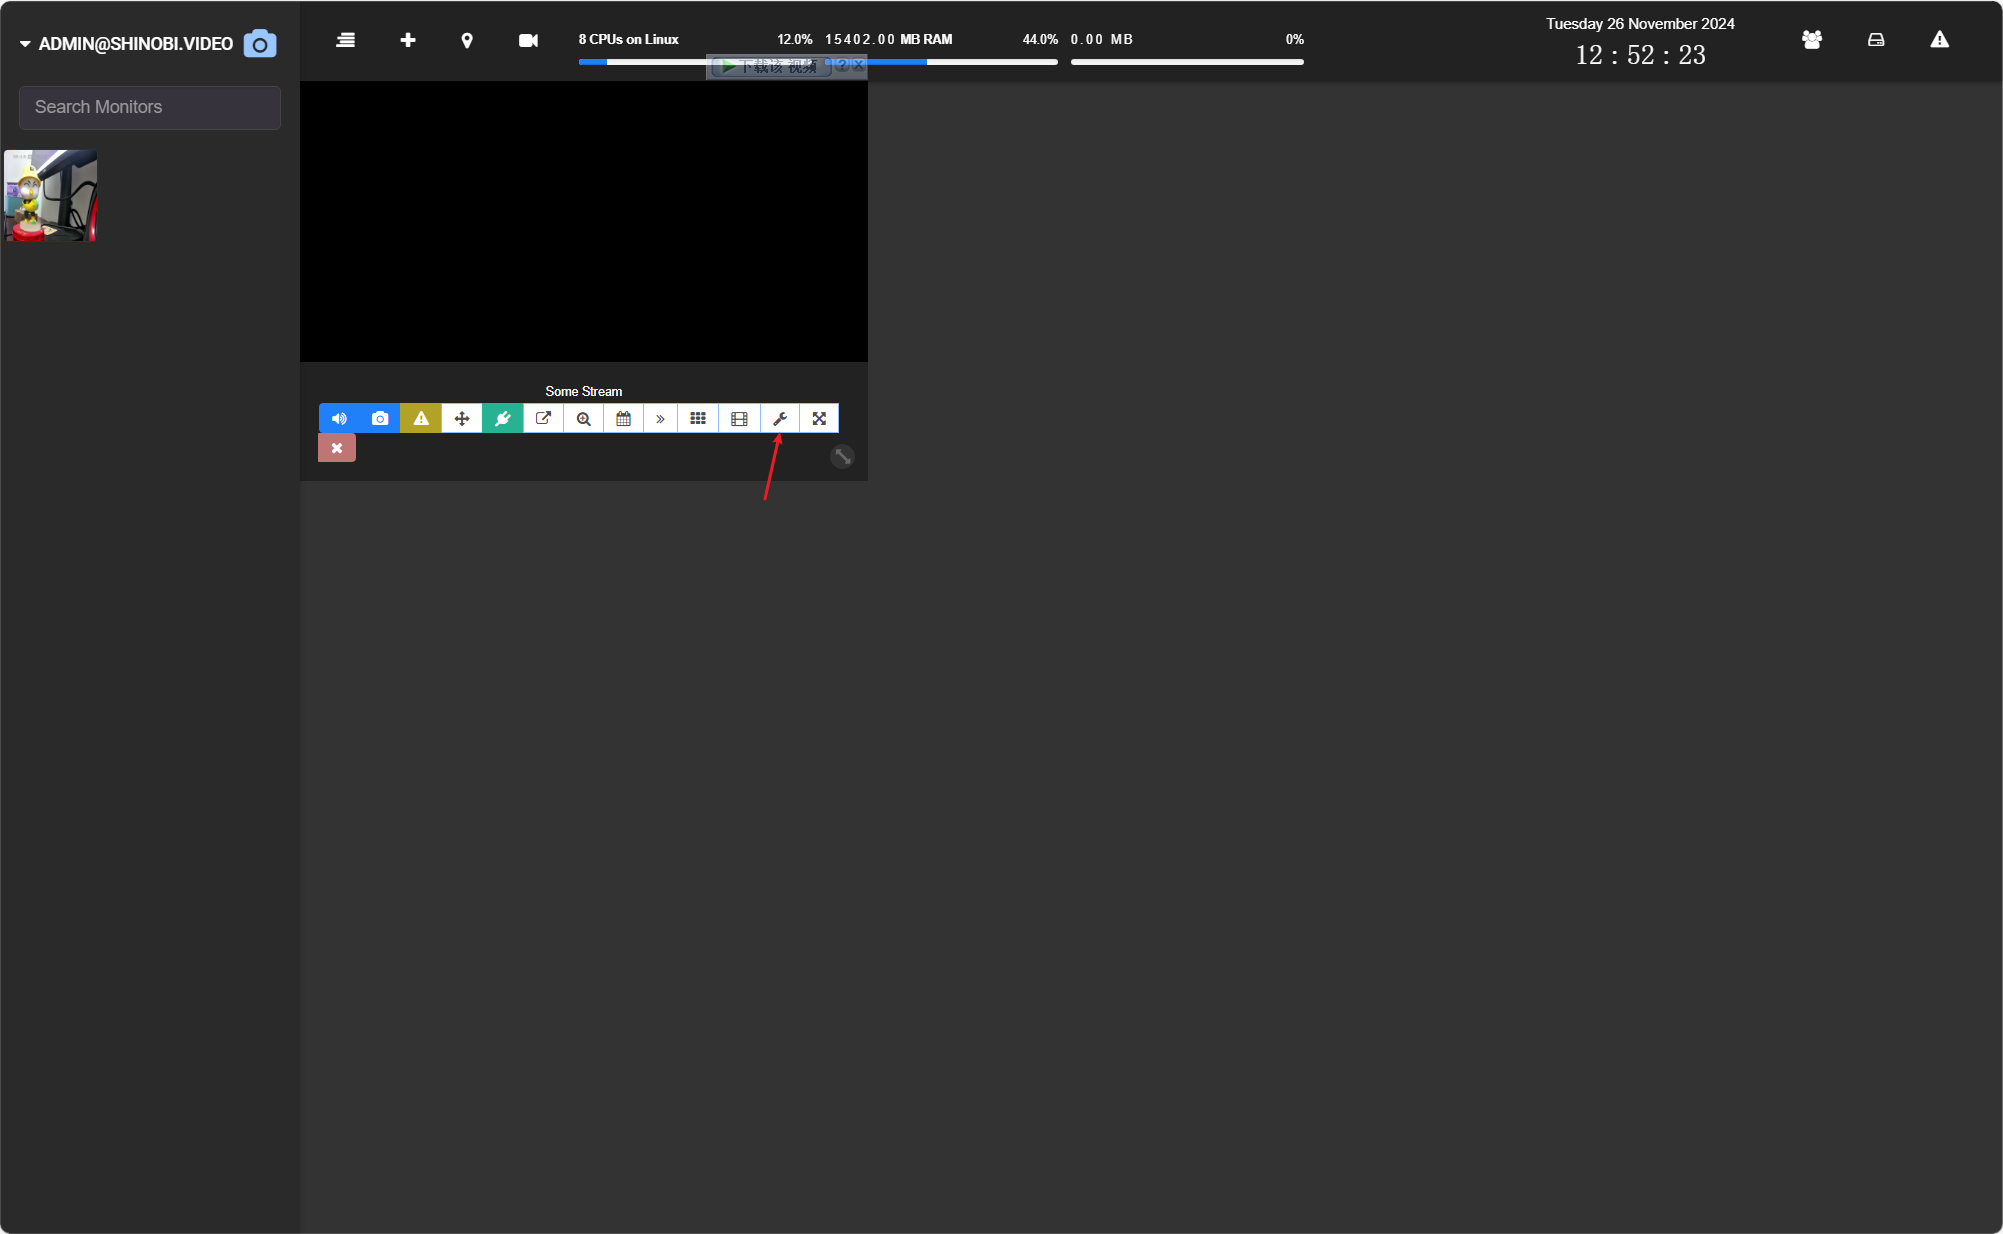This screenshot has width=2003, height=1234.
Task: Click the 15402.00 MB RAM label
Action: tap(889, 40)
